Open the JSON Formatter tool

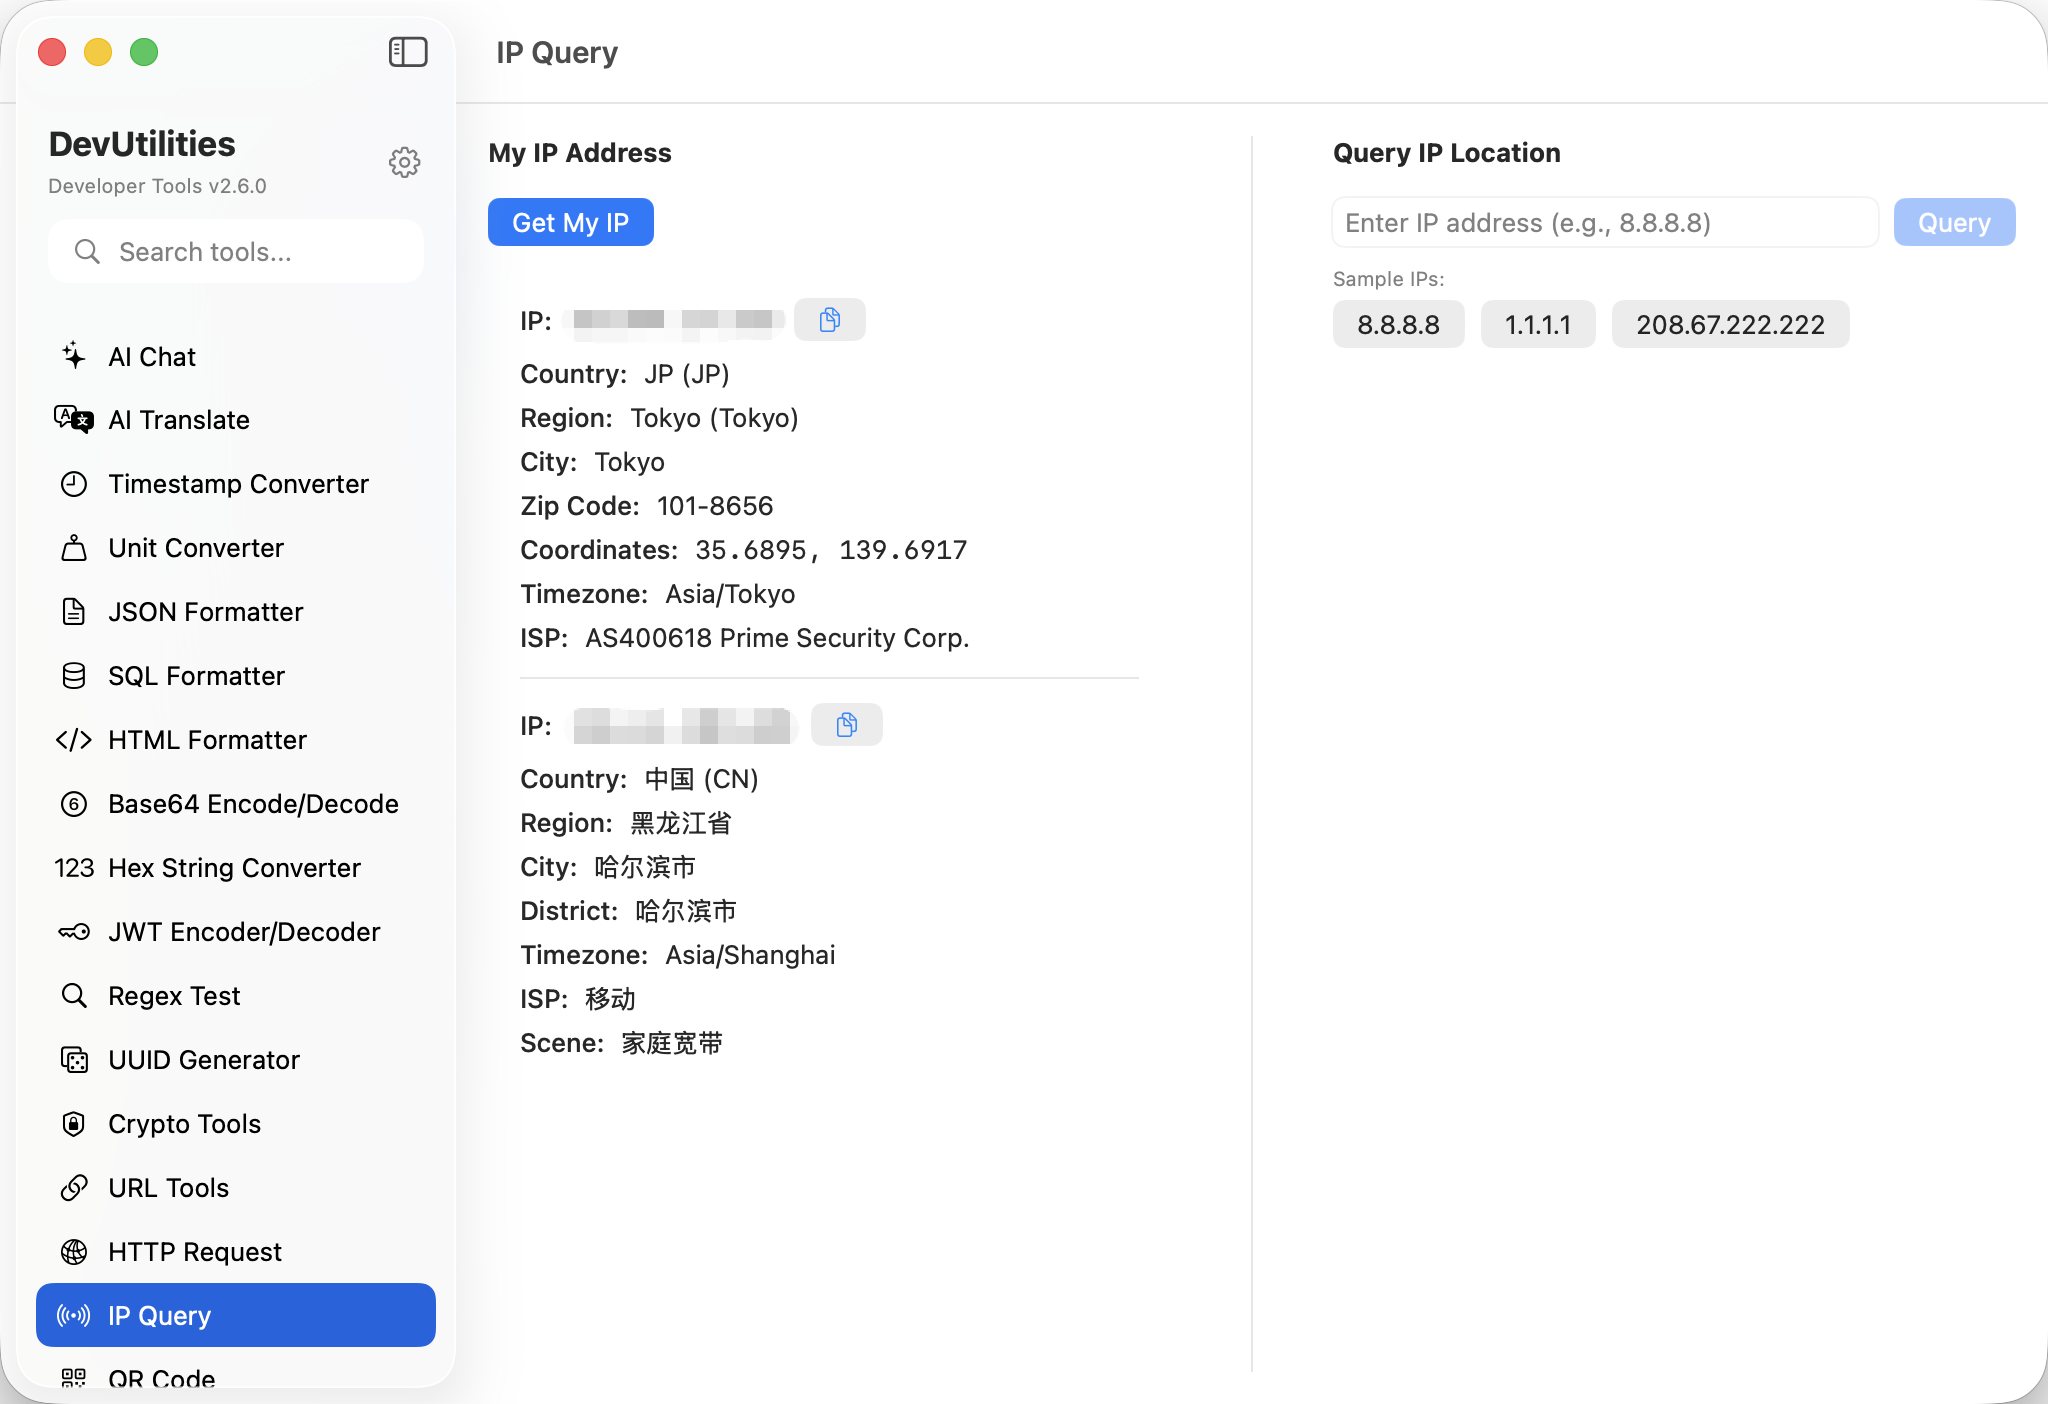(205, 612)
